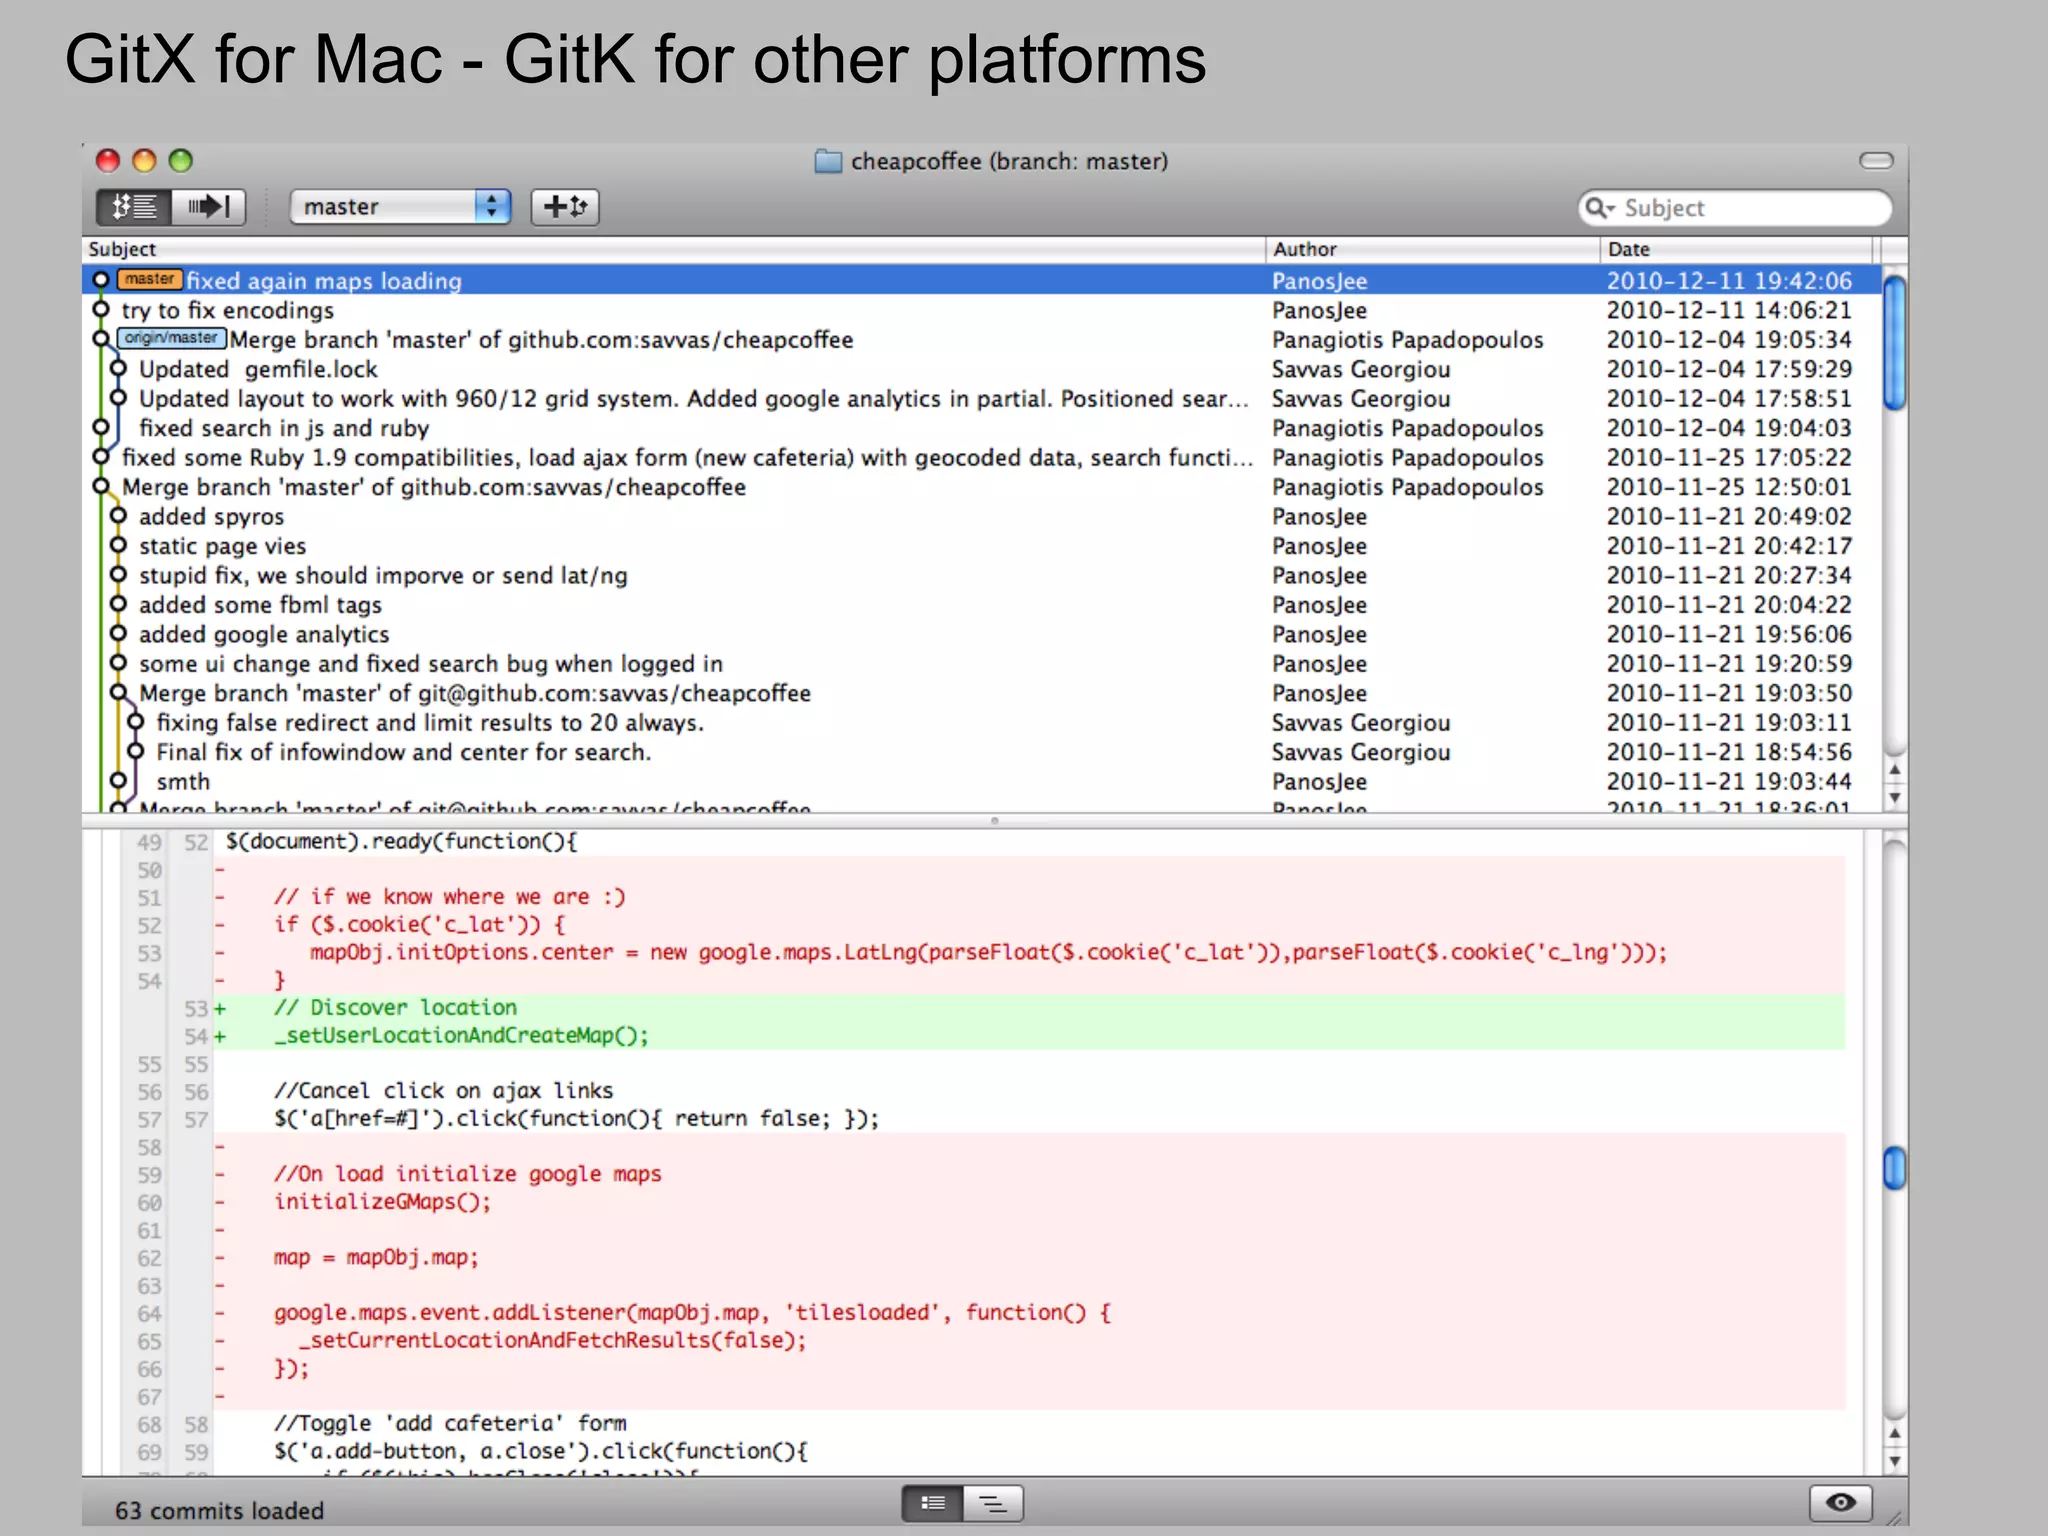This screenshot has width=2048, height=1536.
Task: Select detailed list view button in footer
Action: 932,1503
